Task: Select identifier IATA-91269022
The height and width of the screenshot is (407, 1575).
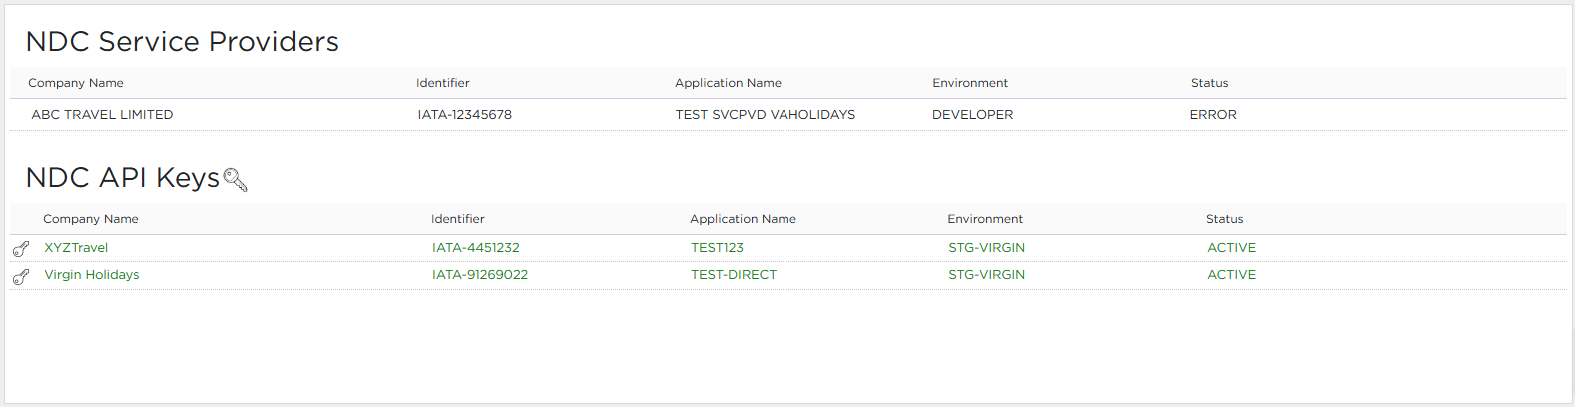Action: pyautogui.click(x=479, y=275)
